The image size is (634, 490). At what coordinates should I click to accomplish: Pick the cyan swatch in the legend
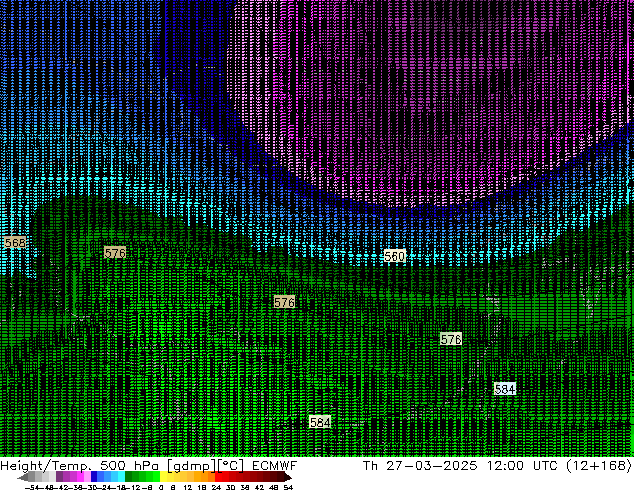[121, 476]
